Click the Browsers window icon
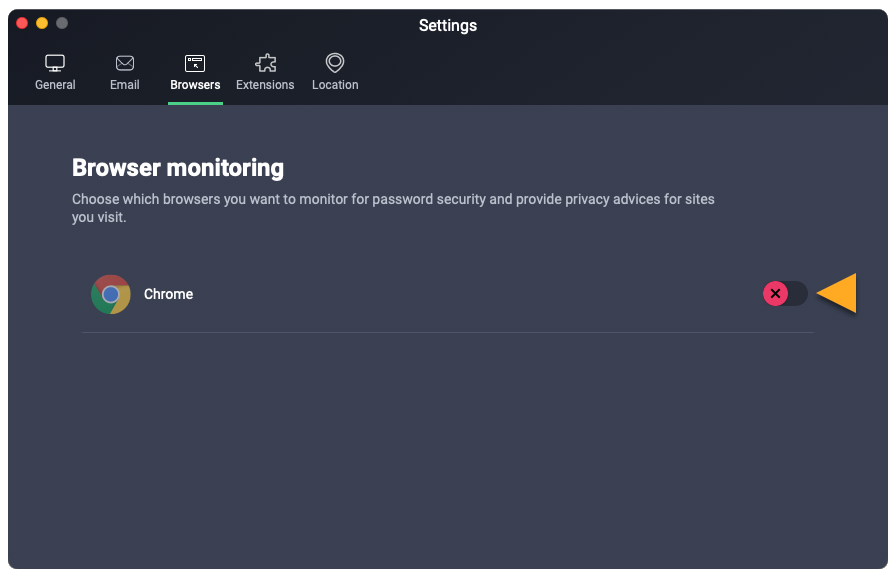The image size is (895, 577). click(195, 63)
